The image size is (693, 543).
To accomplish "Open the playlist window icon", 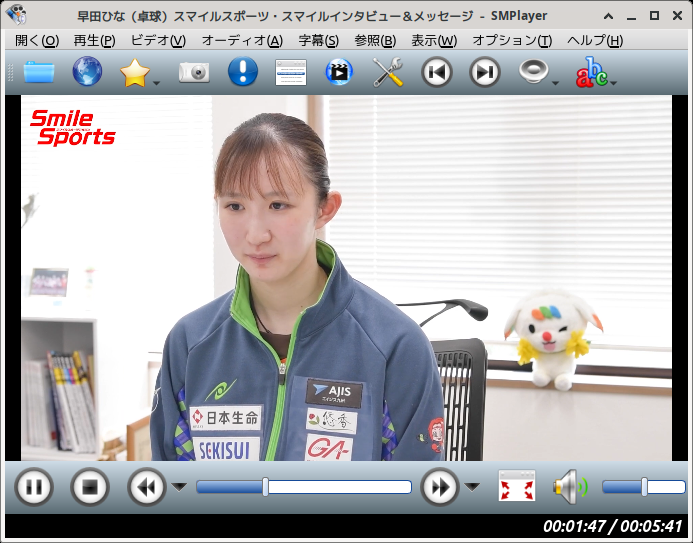I will click(x=291, y=72).
